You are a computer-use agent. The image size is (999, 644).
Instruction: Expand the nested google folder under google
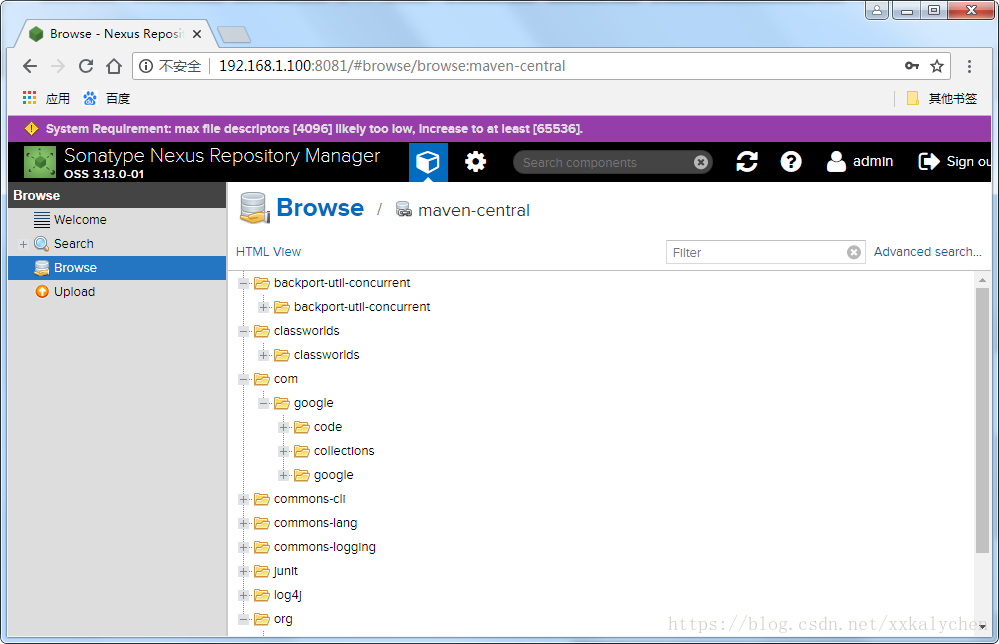(x=284, y=475)
